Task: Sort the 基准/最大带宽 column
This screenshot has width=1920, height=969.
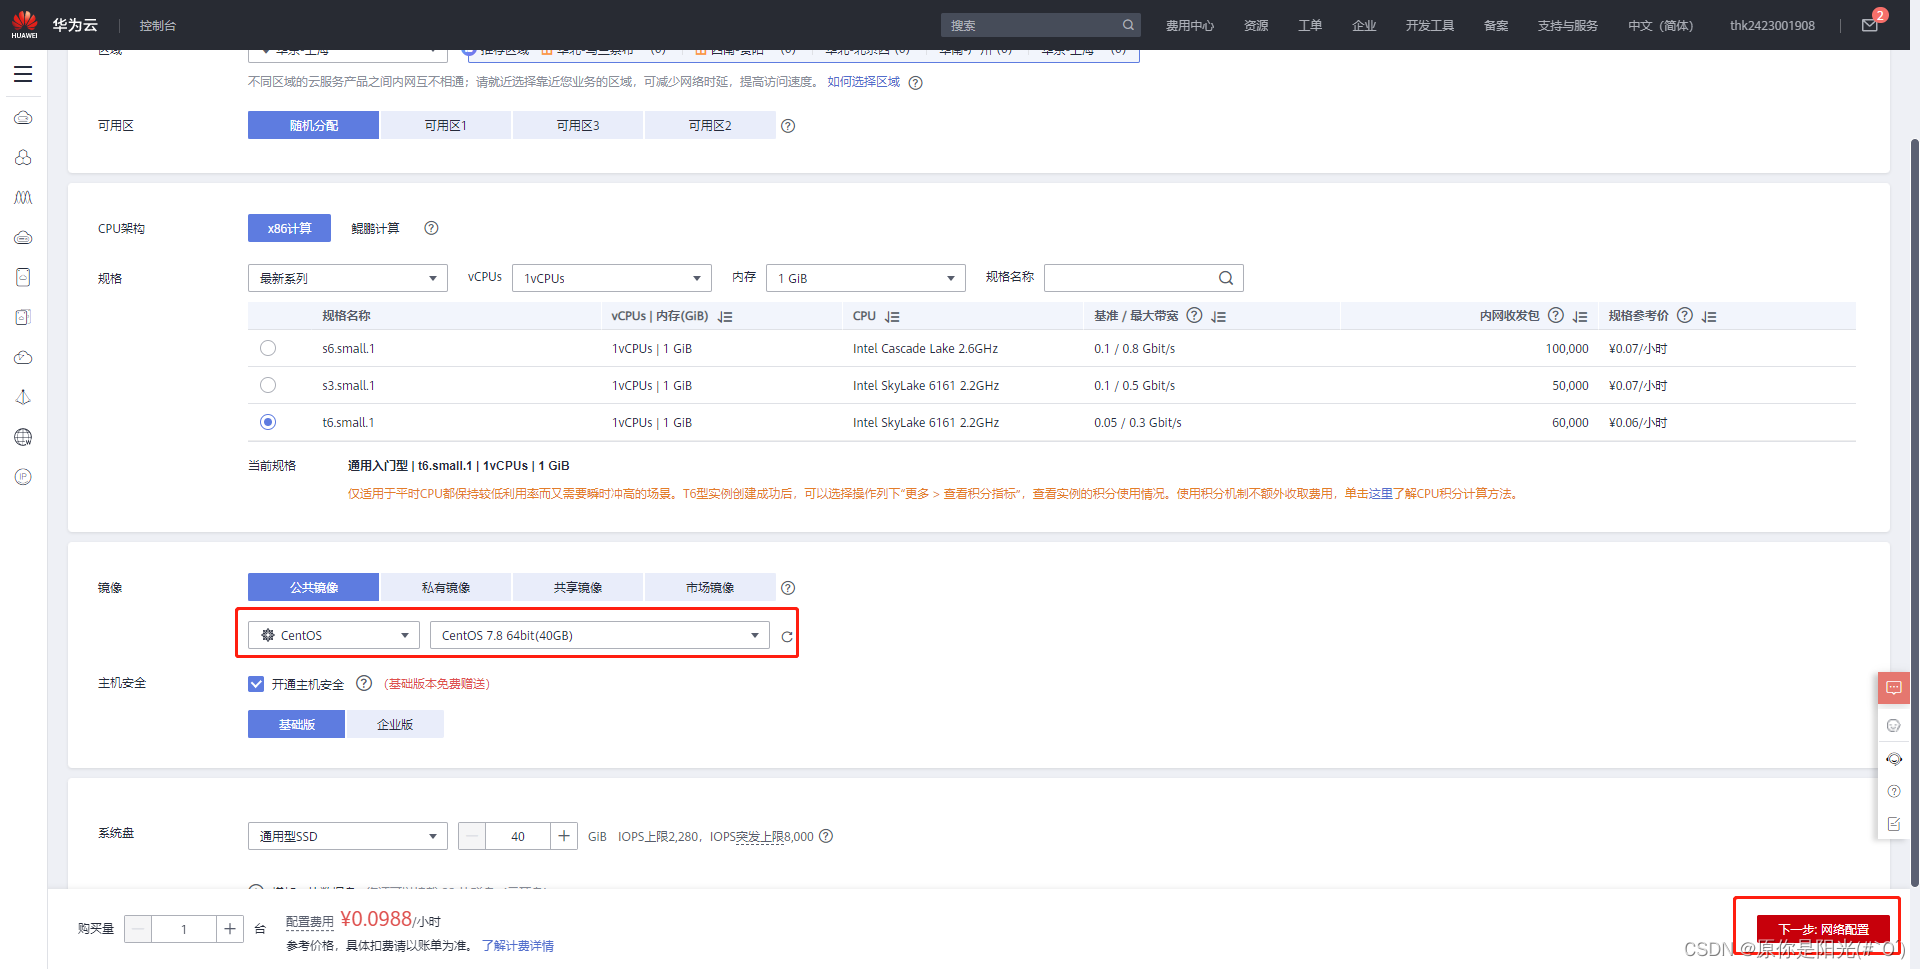Action: [1219, 317]
